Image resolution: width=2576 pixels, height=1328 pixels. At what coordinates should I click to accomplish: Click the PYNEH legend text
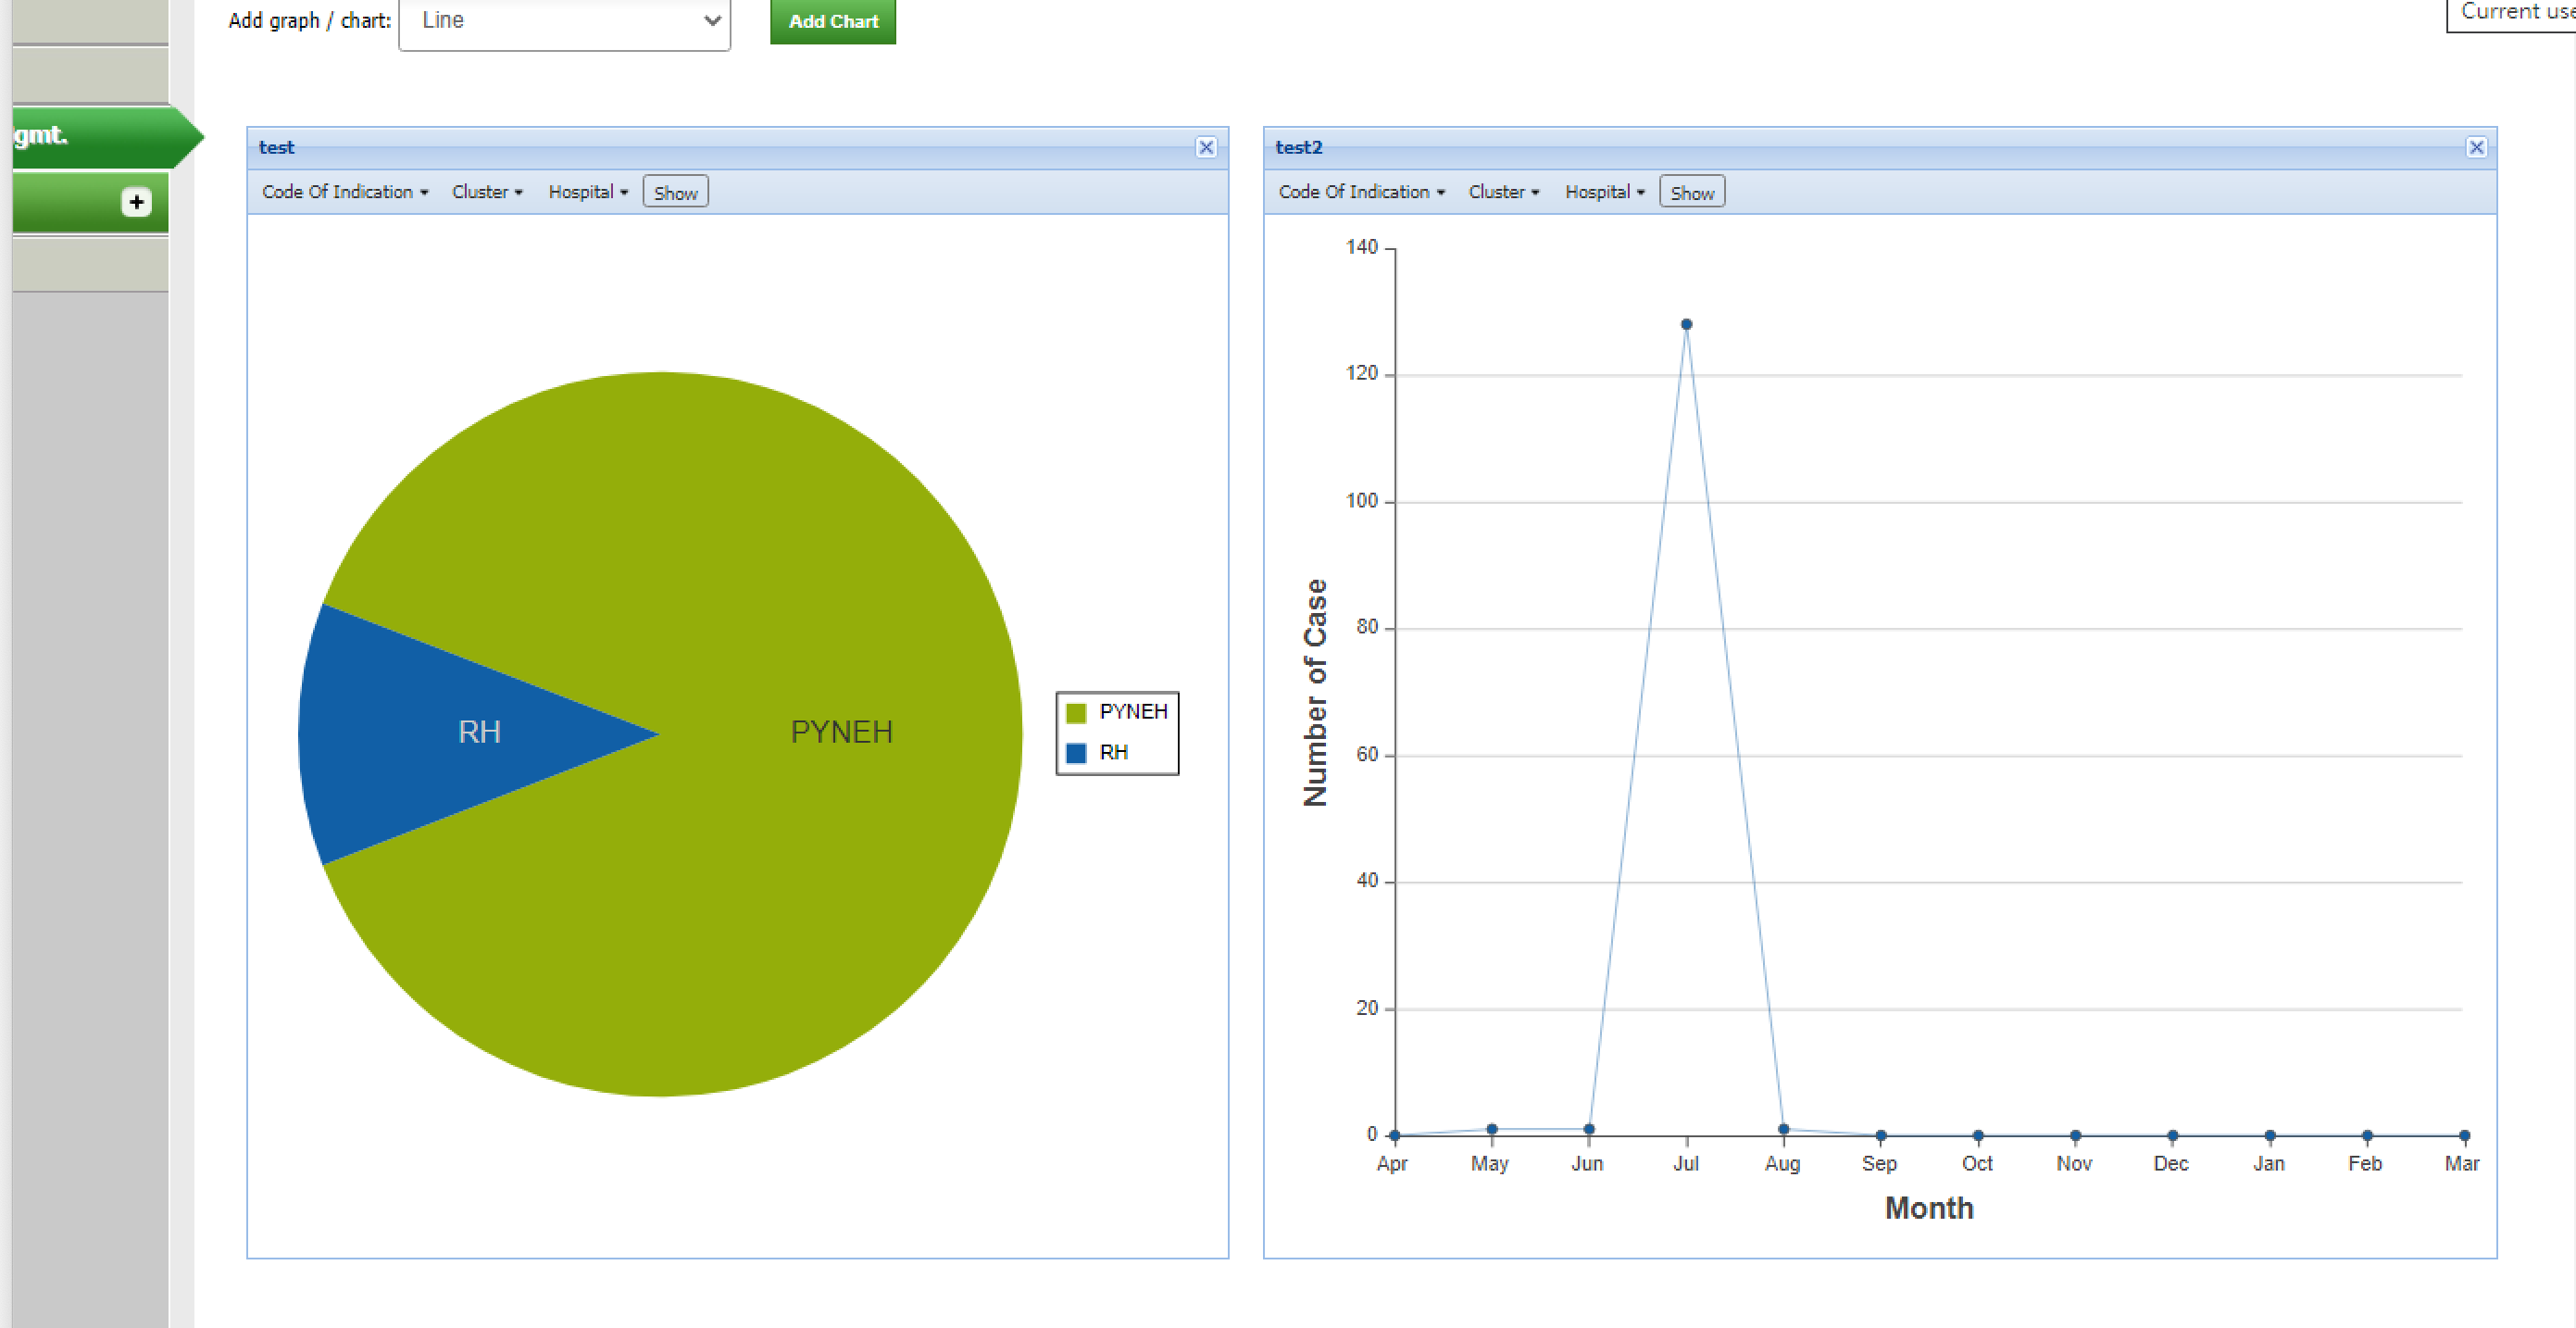click(x=1133, y=712)
